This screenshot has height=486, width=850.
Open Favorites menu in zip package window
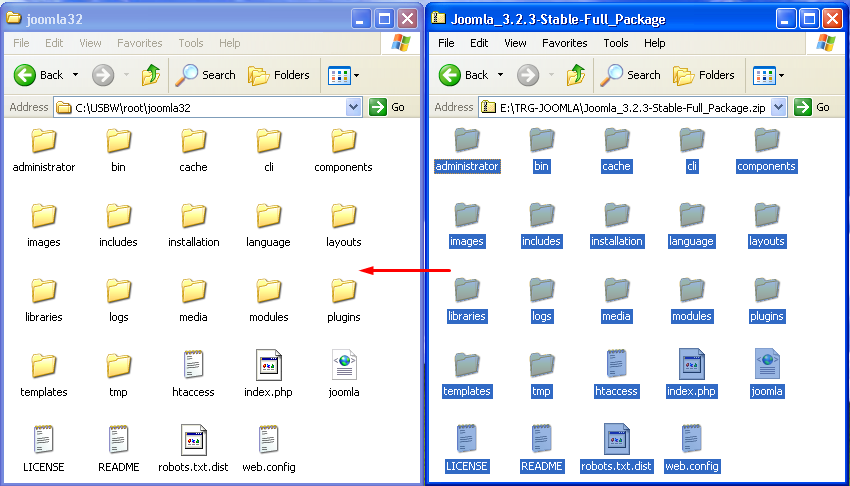(x=564, y=43)
